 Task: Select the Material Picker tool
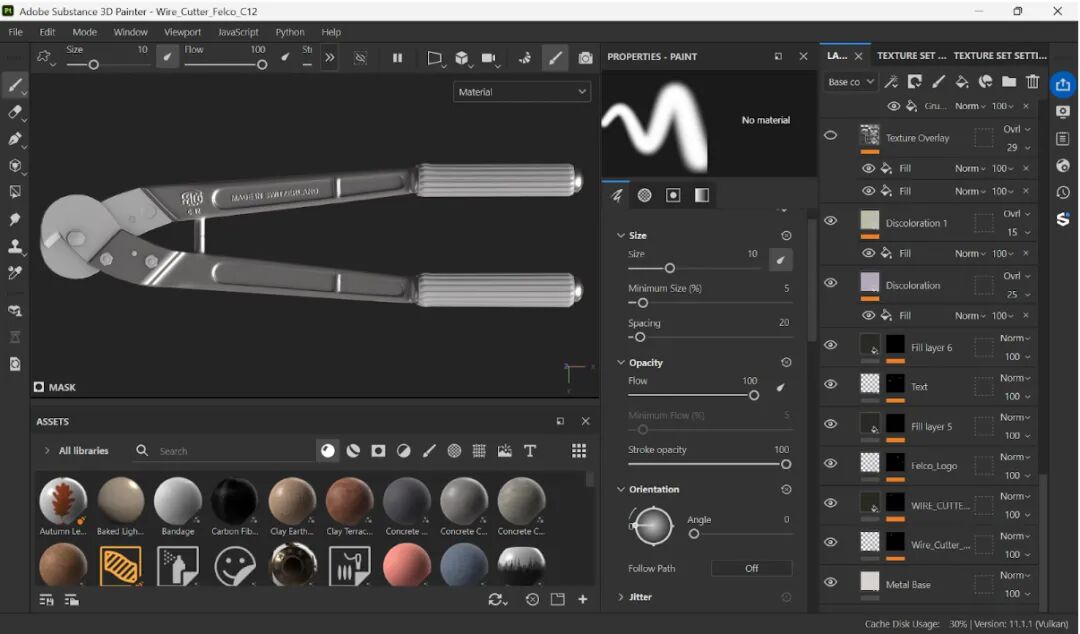[x=14, y=273]
